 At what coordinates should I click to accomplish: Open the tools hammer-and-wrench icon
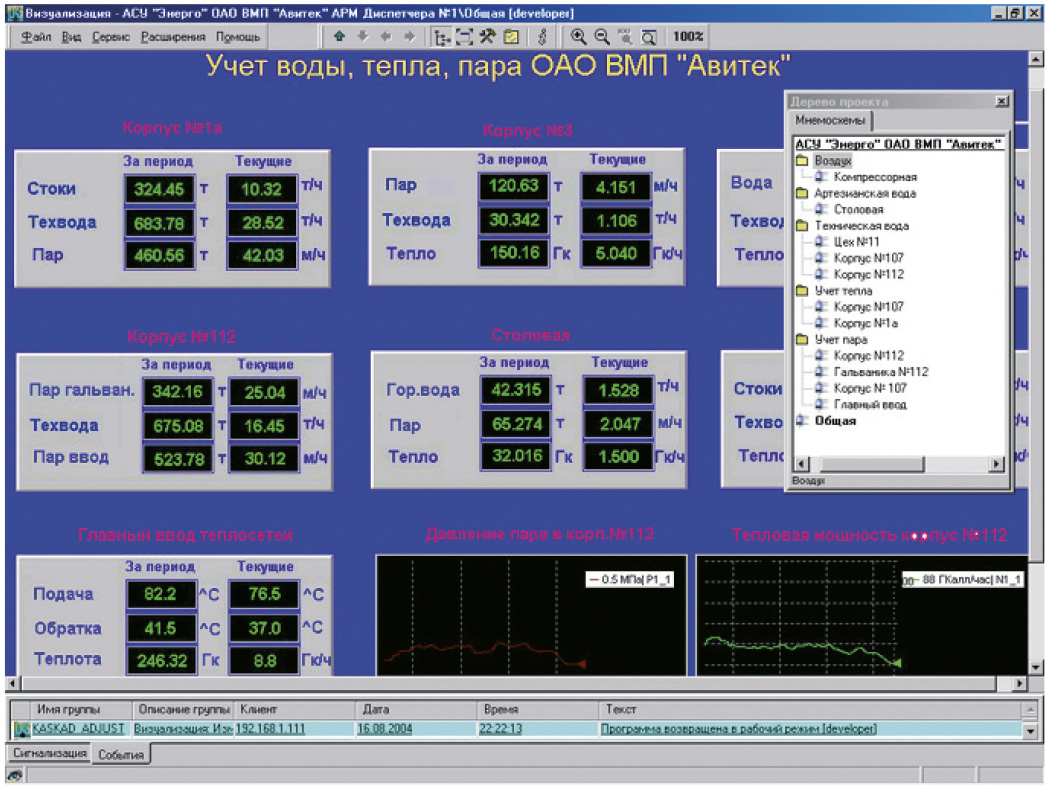point(487,37)
